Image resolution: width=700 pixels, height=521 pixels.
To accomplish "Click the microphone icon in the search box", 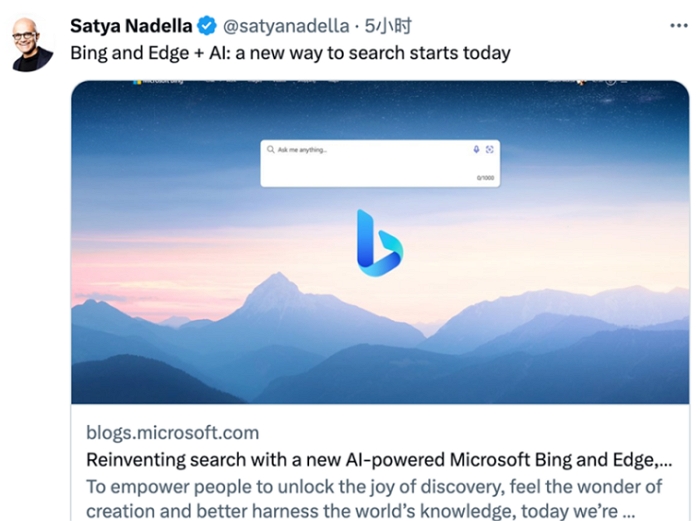I will pyautogui.click(x=476, y=149).
